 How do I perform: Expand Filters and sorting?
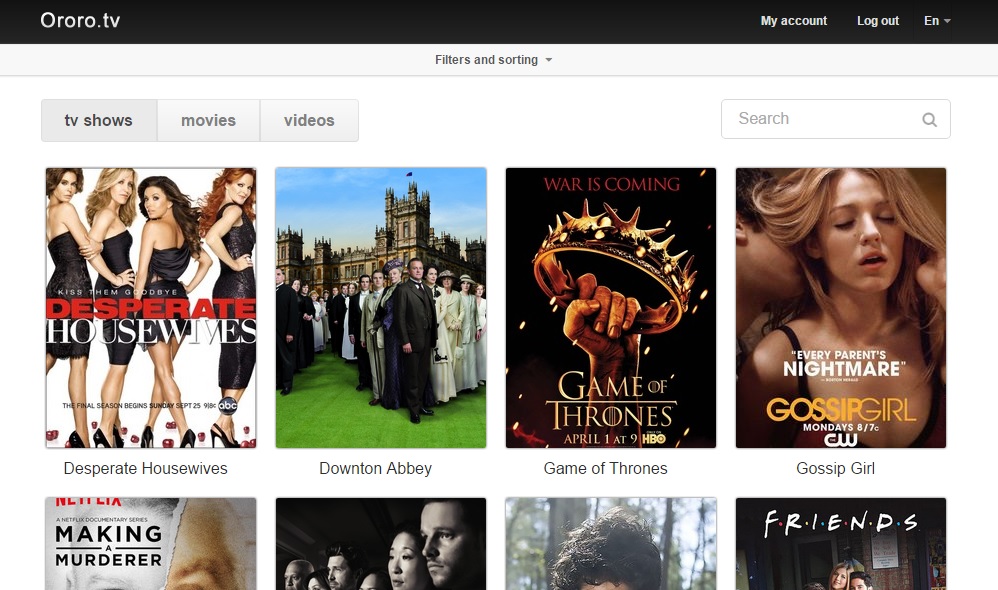[493, 60]
